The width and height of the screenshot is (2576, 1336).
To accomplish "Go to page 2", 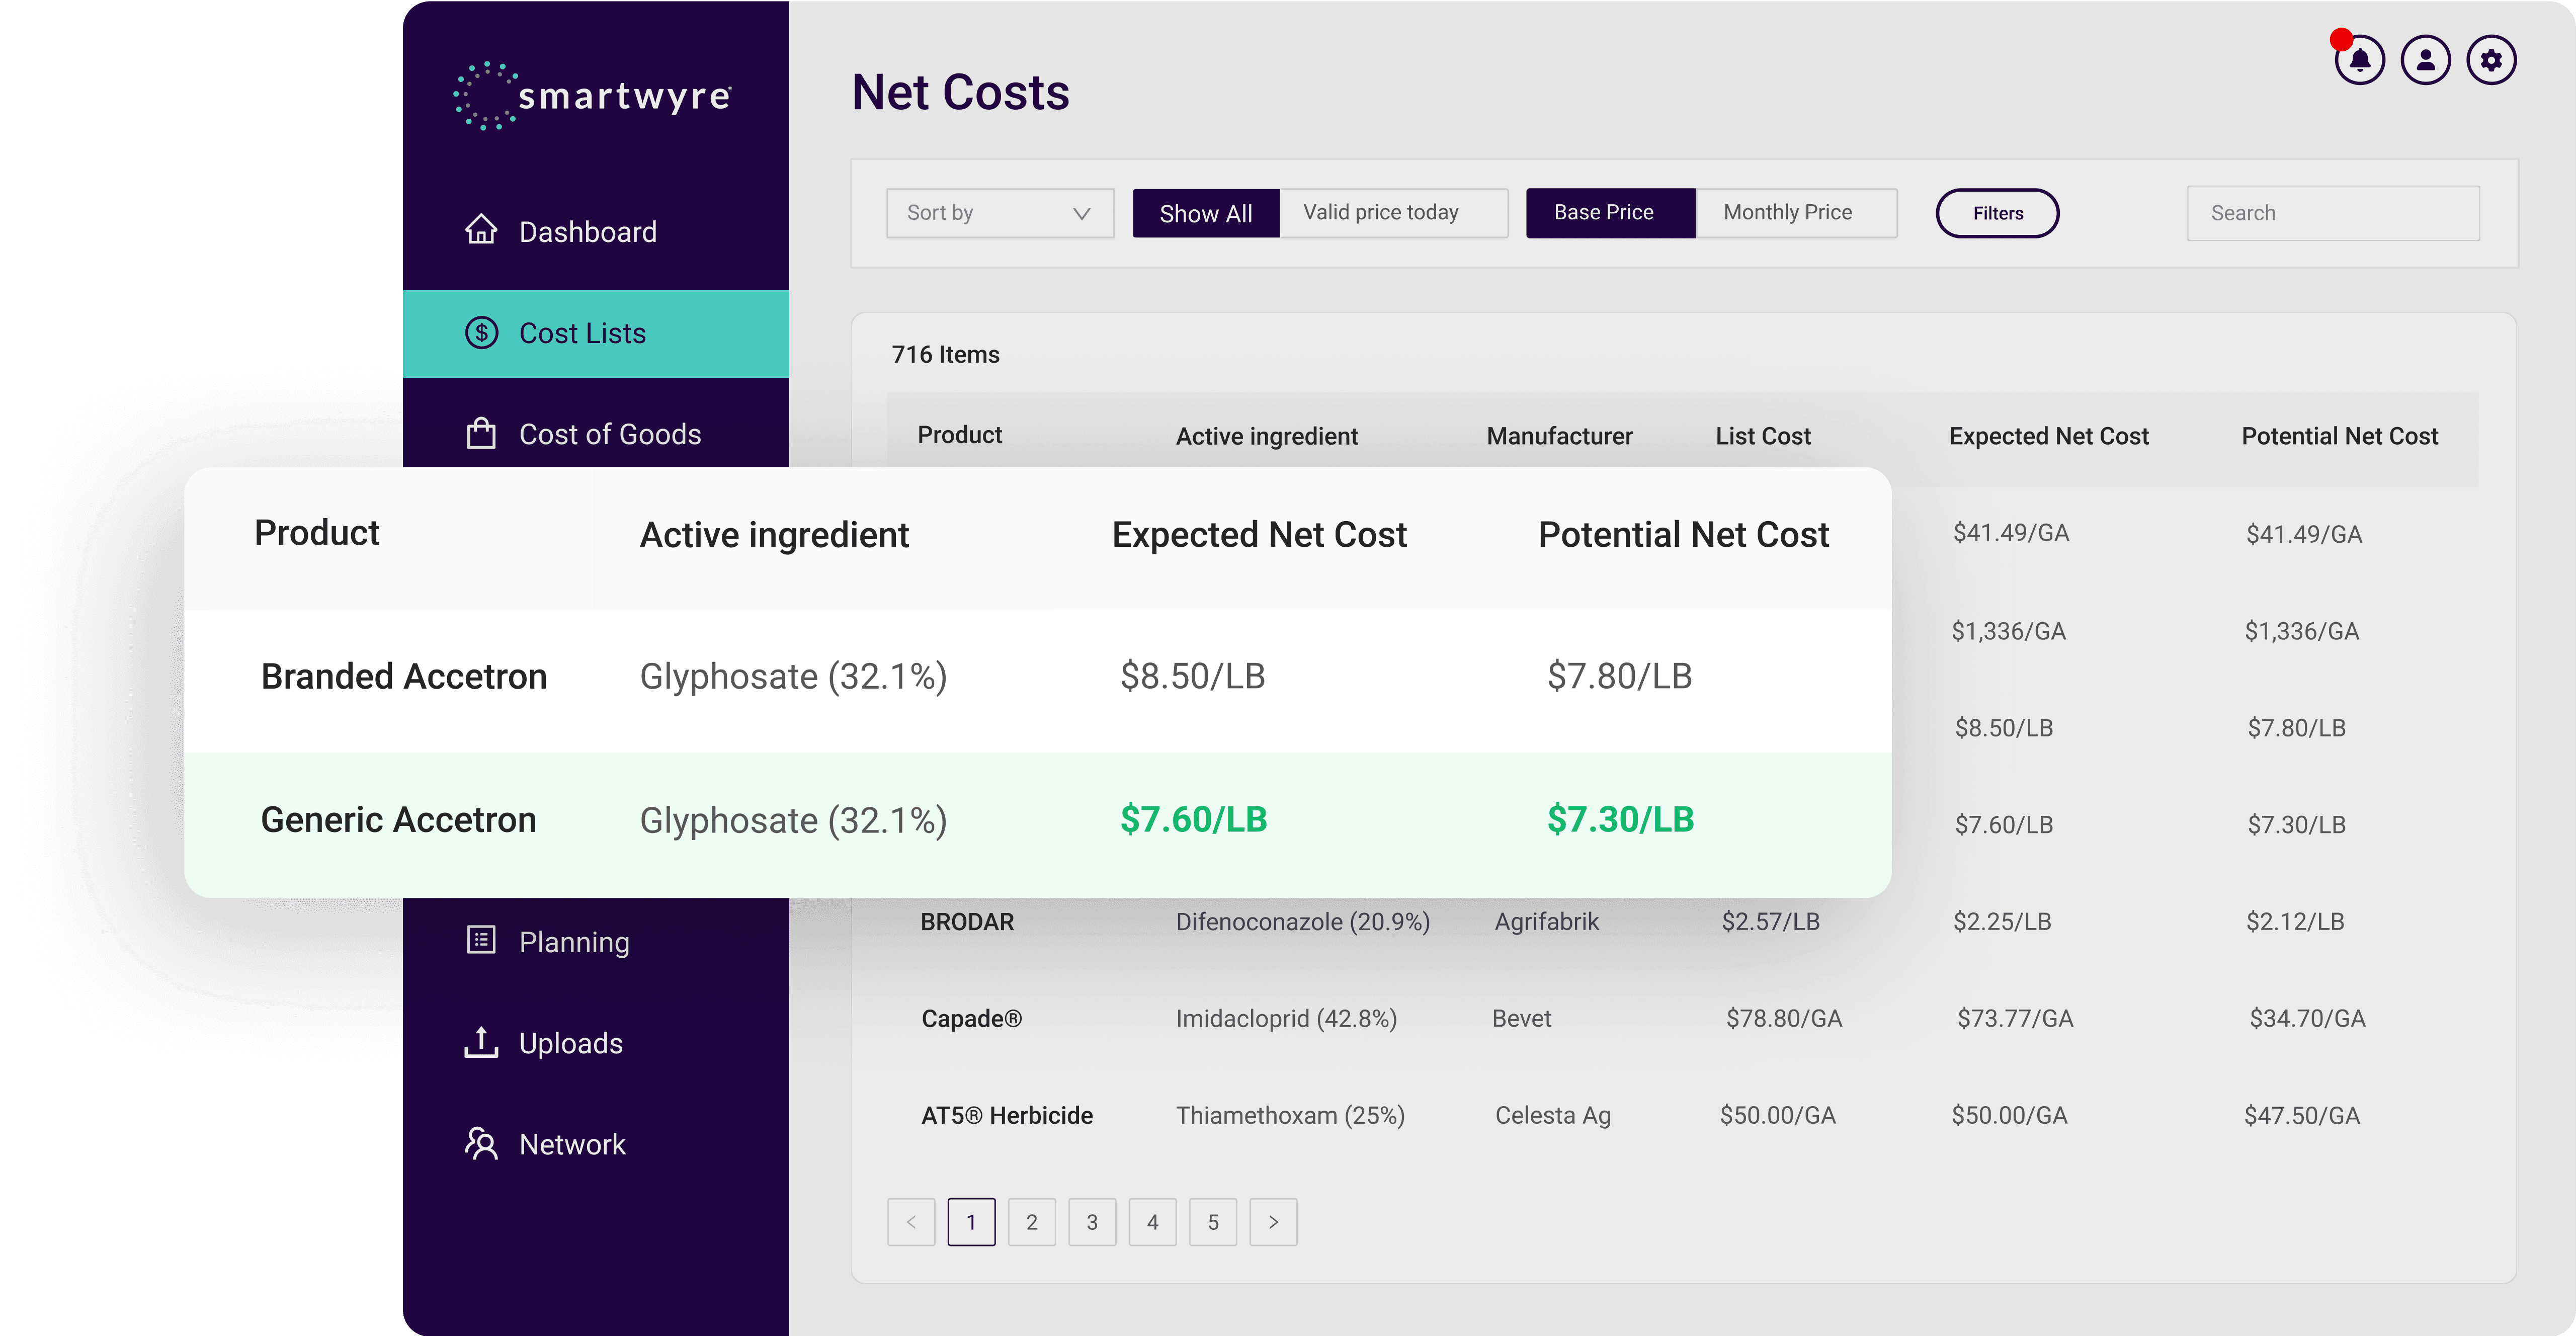I will point(1032,1222).
